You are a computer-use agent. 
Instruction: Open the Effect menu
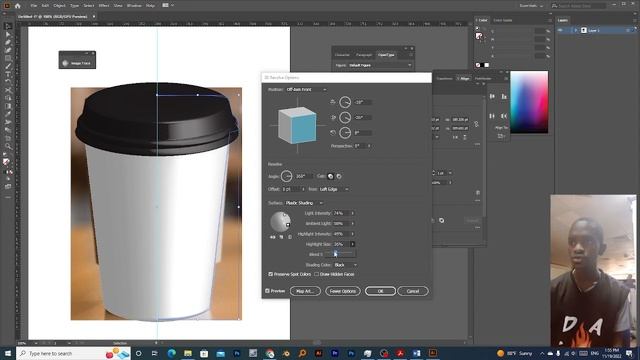click(x=104, y=6)
